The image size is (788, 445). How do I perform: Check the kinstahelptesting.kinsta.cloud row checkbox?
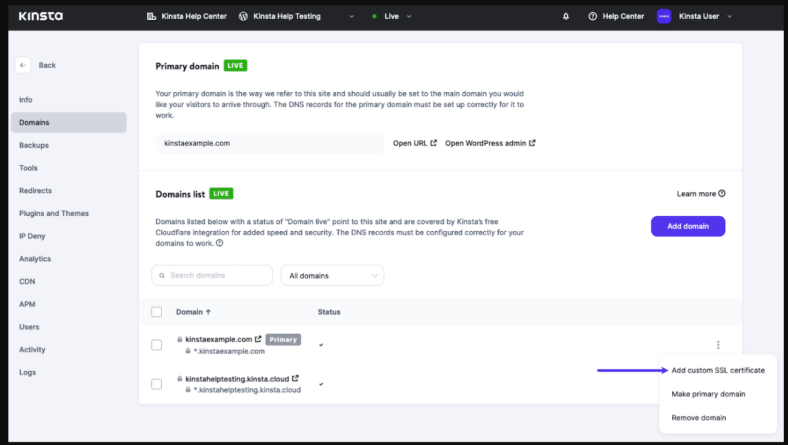[x=156, y=384]
